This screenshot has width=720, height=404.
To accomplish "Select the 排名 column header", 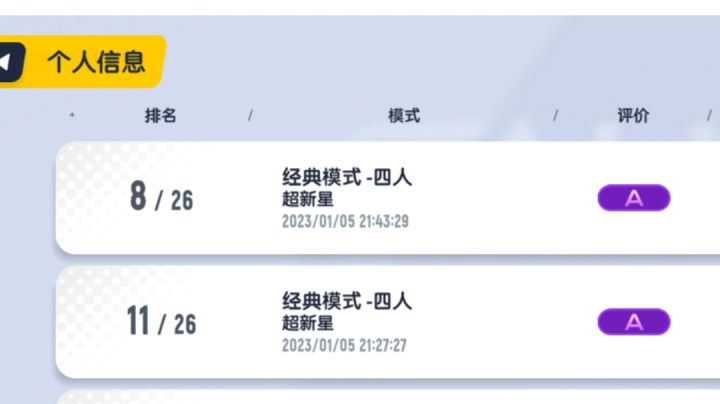I will (x=160, y=116).
